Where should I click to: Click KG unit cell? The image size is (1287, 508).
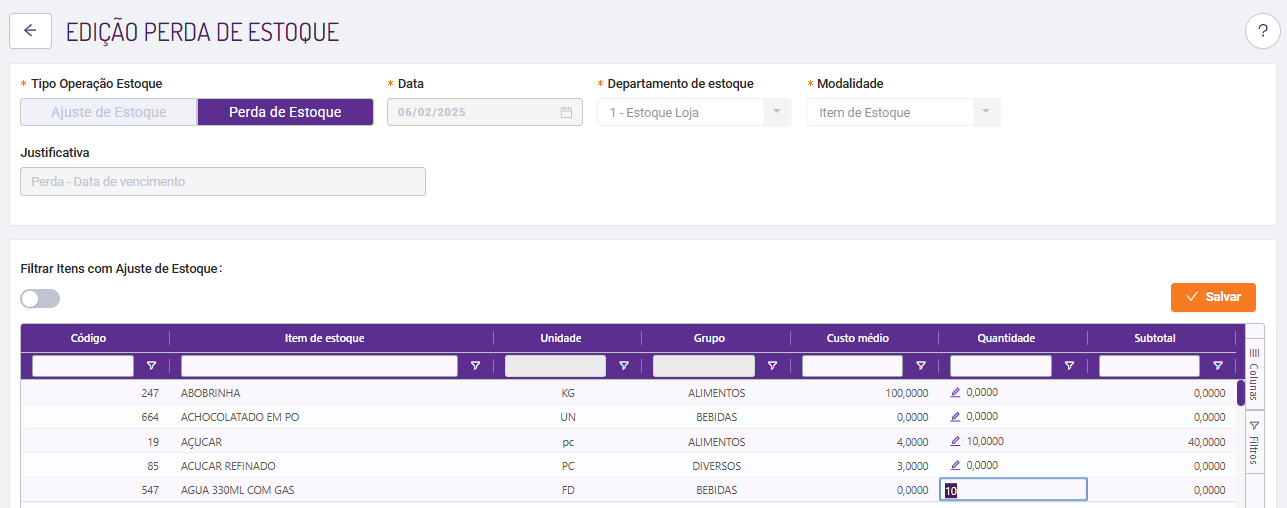tap(568, 393)
